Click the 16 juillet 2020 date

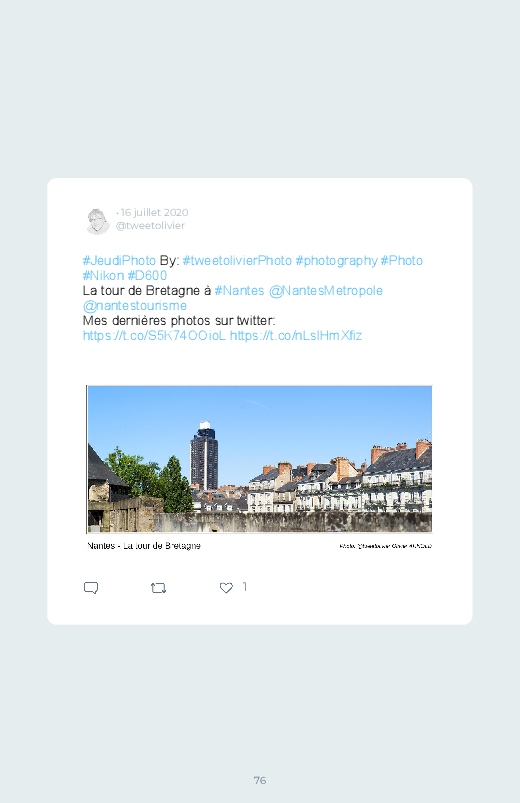[154, 212]
